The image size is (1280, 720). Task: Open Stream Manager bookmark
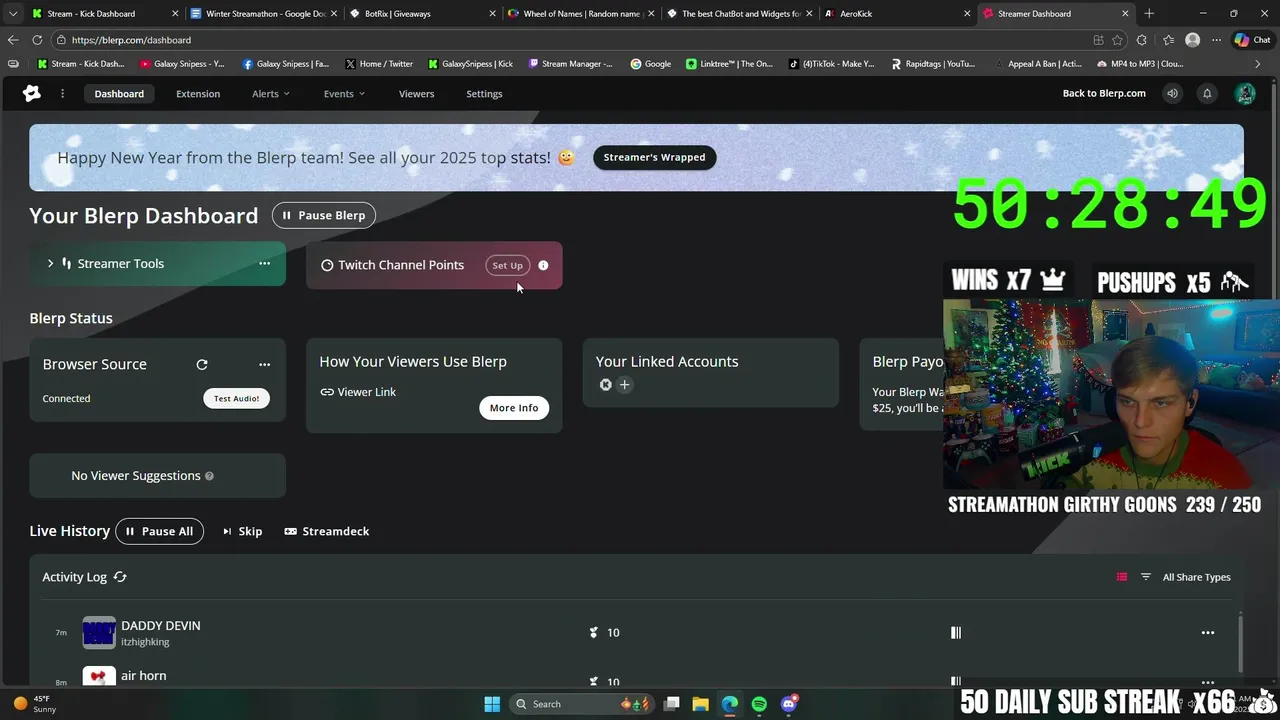tap(570, 64)
